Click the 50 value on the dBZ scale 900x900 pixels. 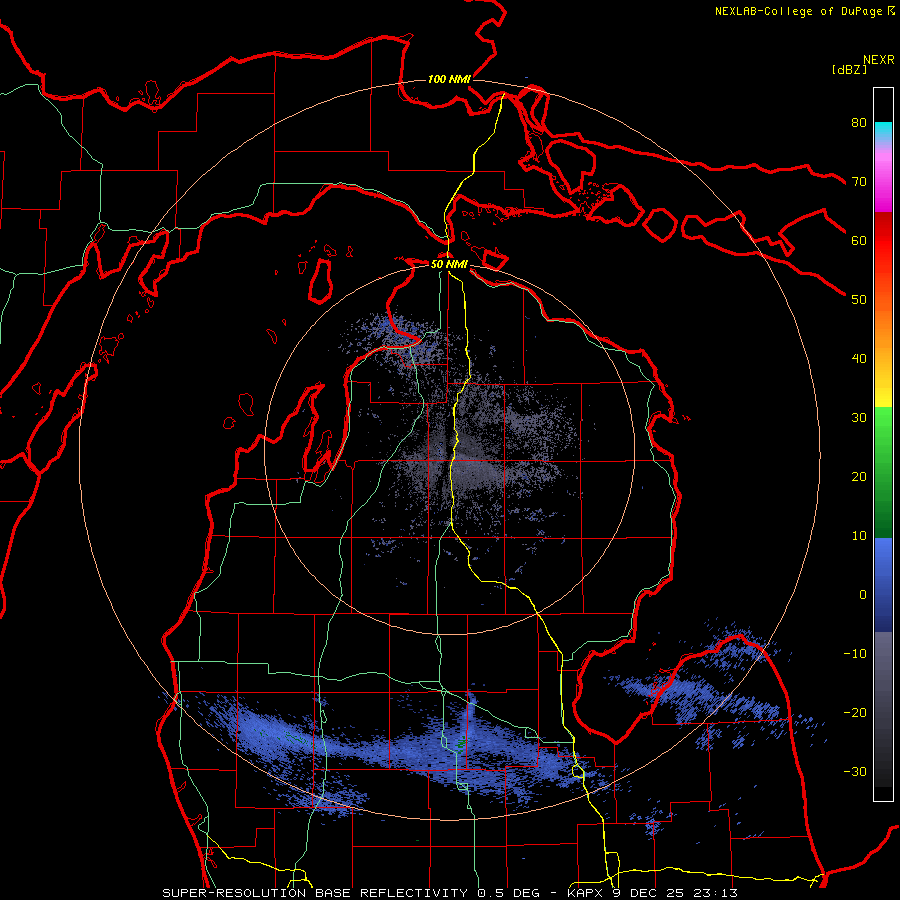[x=859, y=300]
